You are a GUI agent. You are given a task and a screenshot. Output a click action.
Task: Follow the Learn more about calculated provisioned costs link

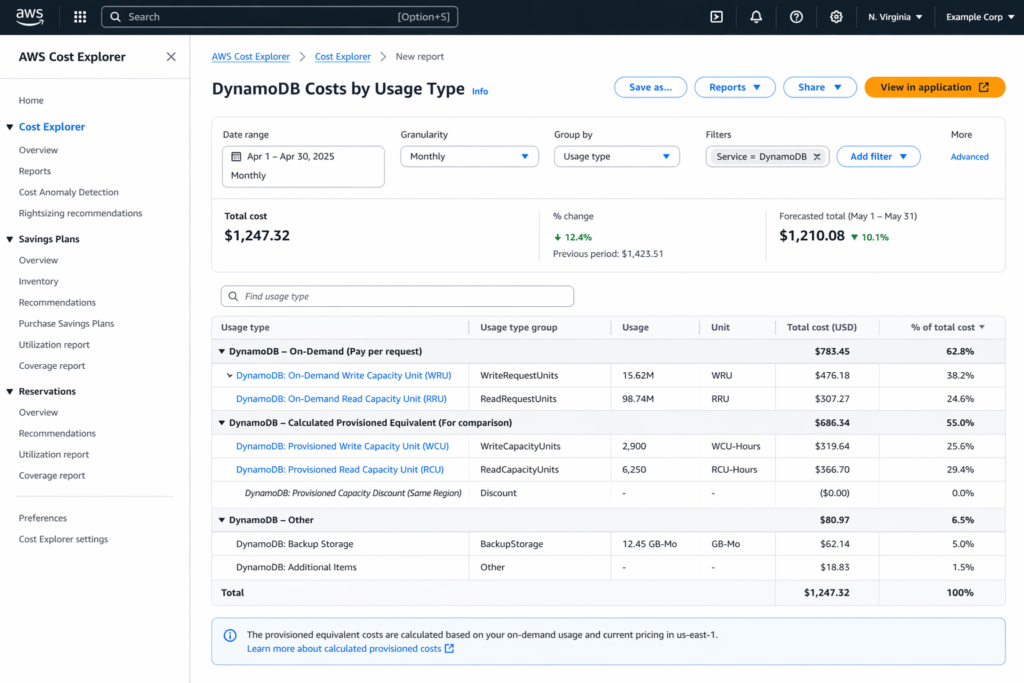pyautogui.click(x=345, y=648)
